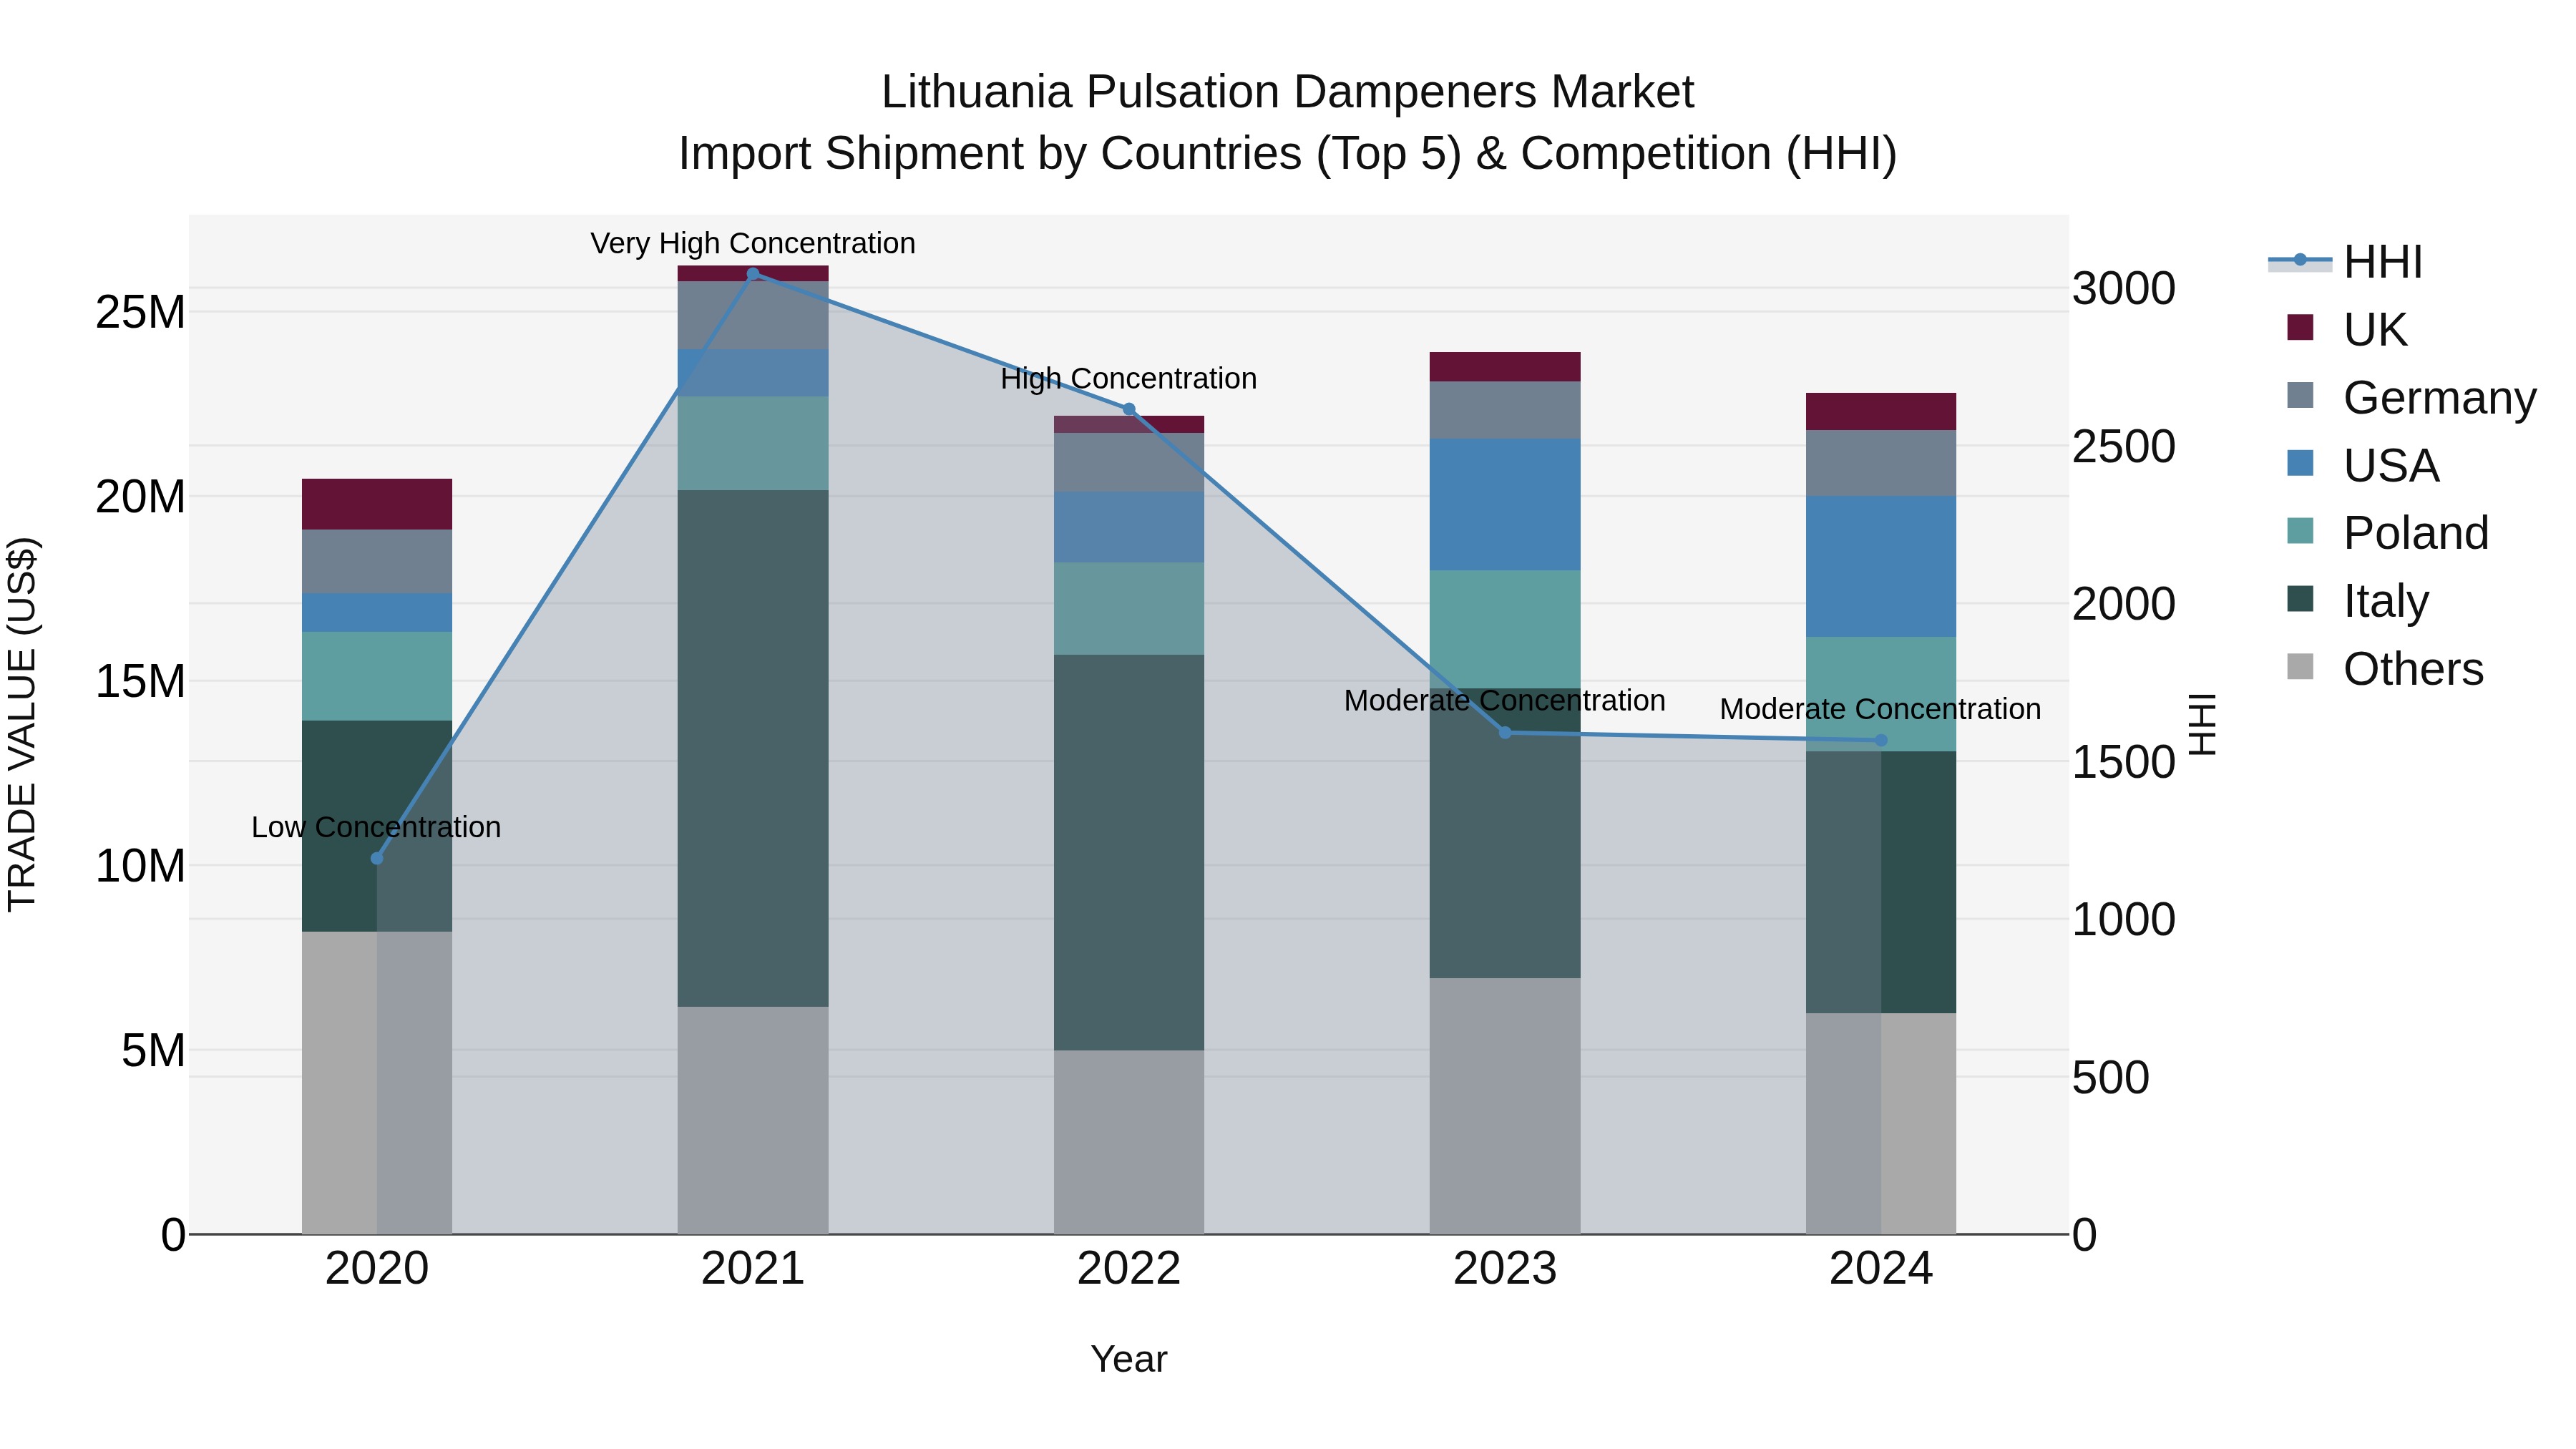Click the 25M left axis tick
The height and width of the screenshot is (1449, 2576).
click(x=140, y=312)
